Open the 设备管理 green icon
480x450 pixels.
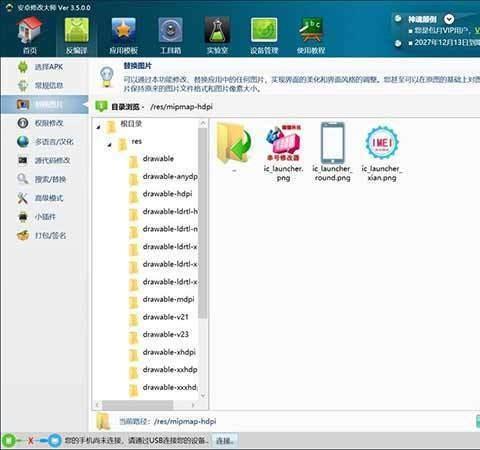tap(264, 36)
